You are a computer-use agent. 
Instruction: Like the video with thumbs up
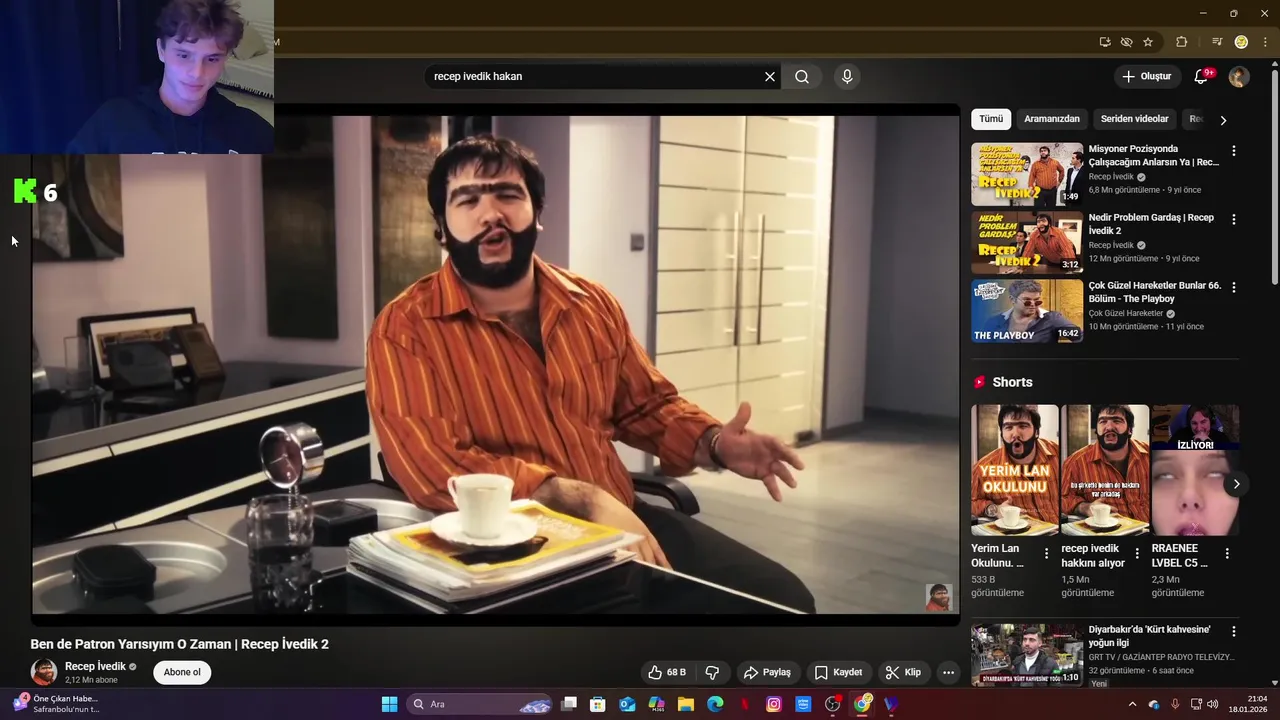click(667, 672)
